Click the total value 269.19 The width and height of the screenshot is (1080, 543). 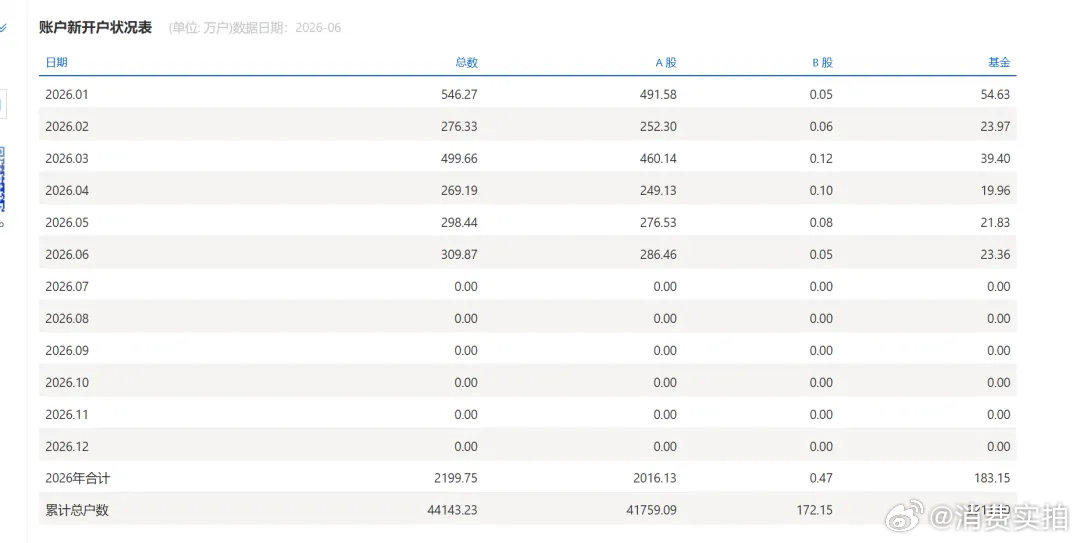click(459, 190)
